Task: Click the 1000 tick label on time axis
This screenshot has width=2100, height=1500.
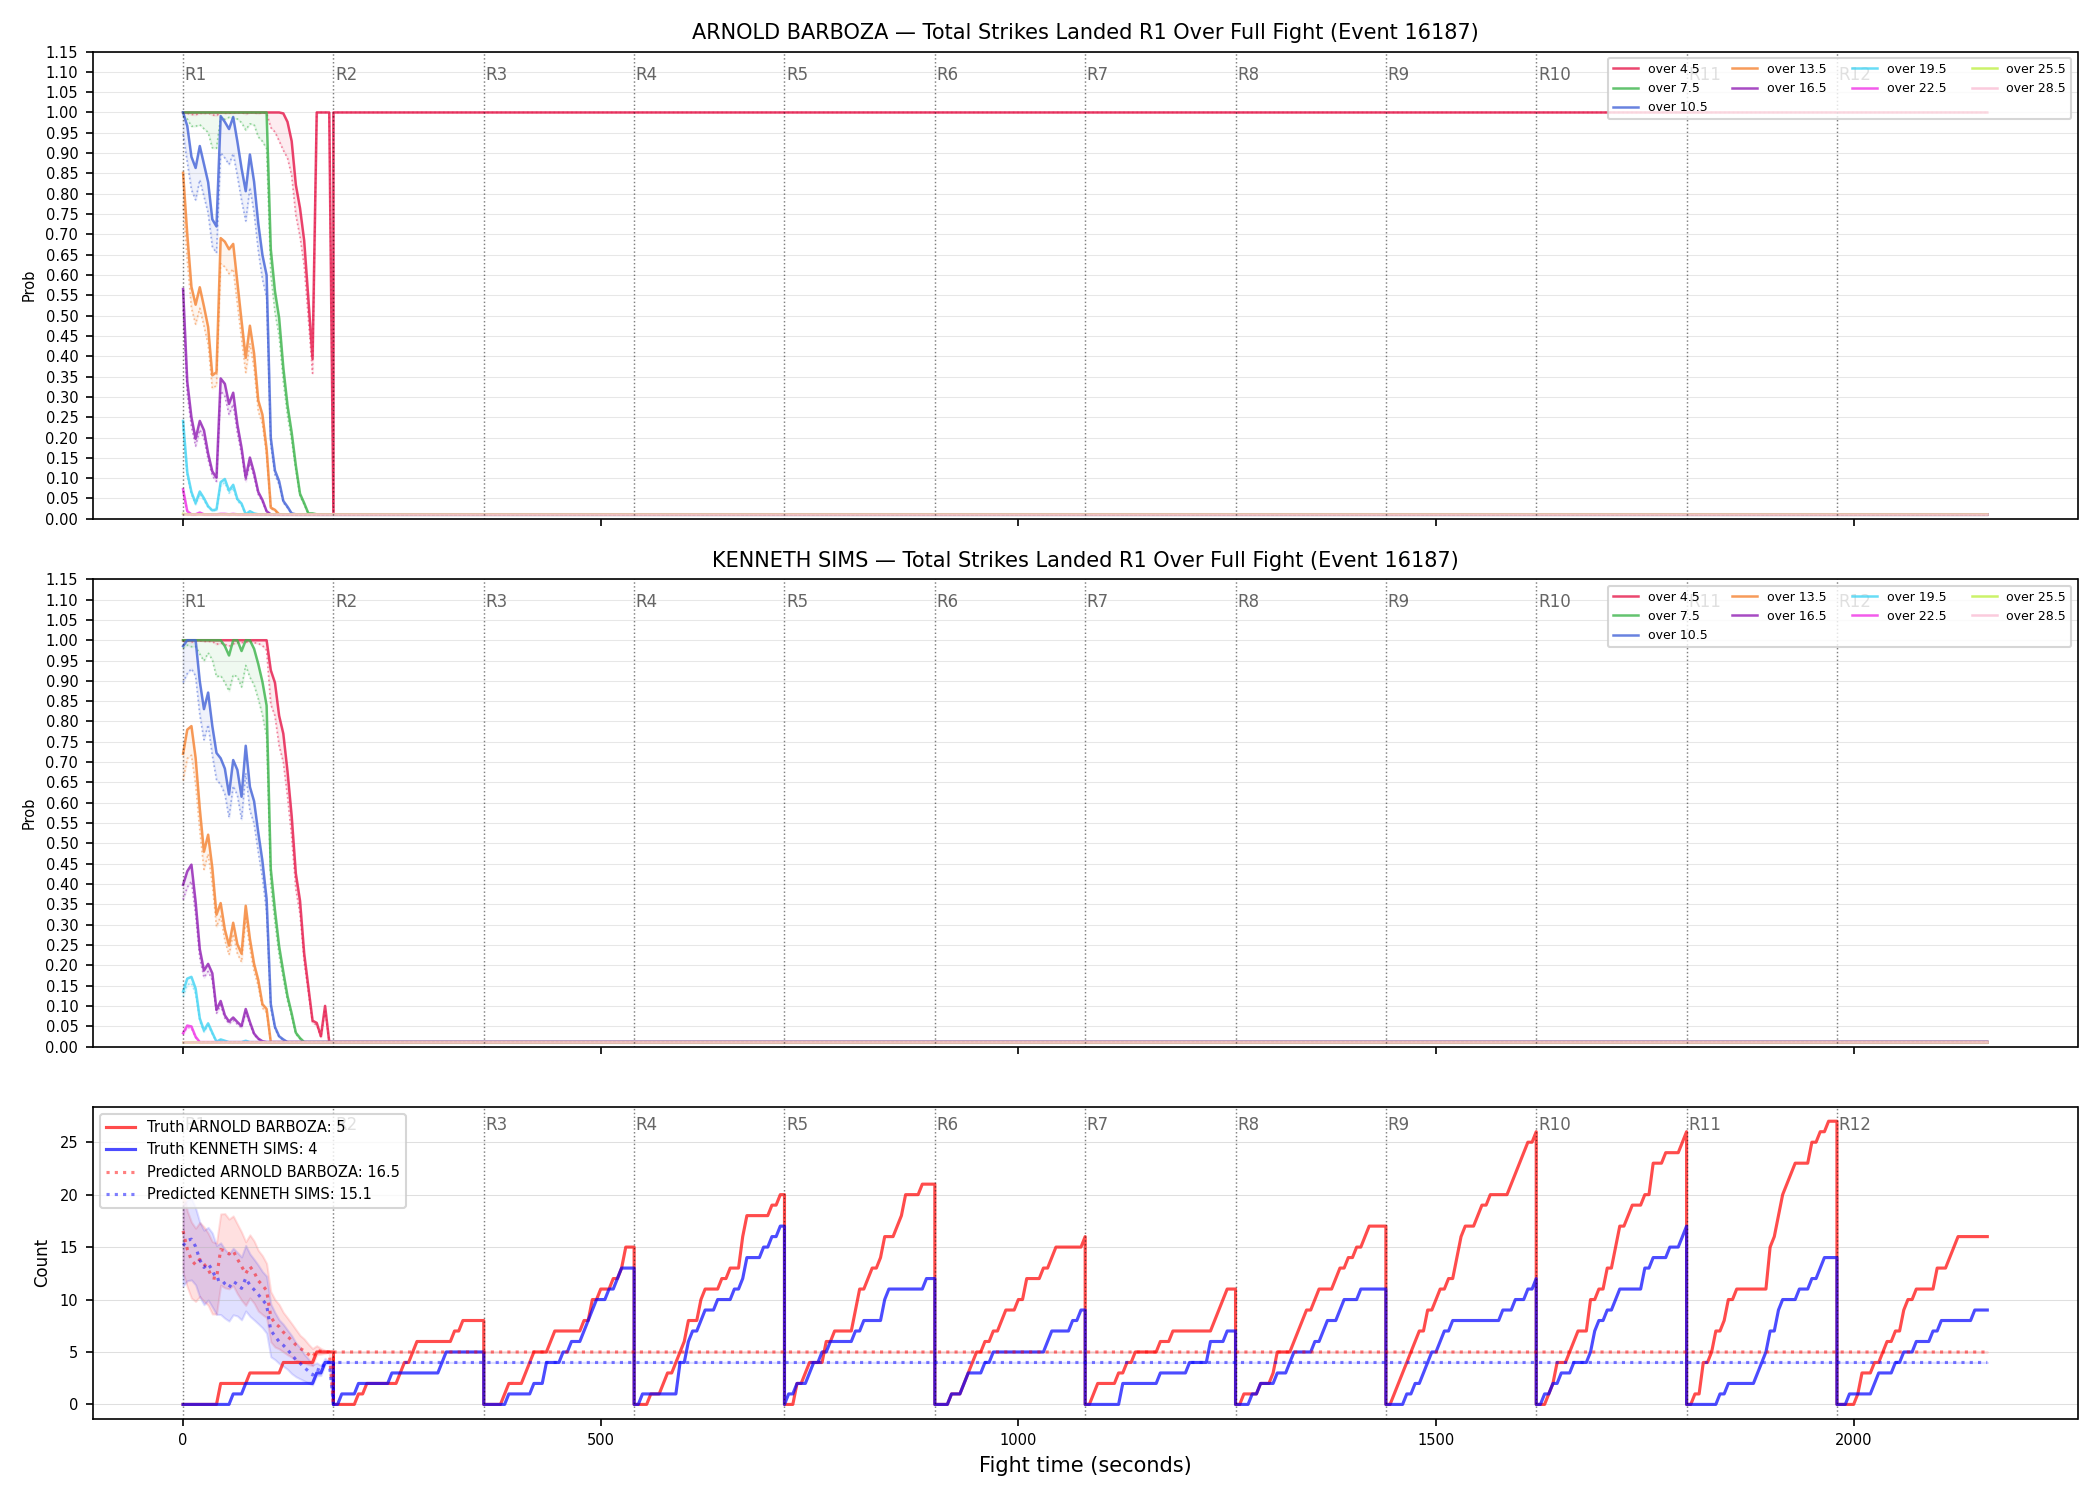Action: 1018,1440
